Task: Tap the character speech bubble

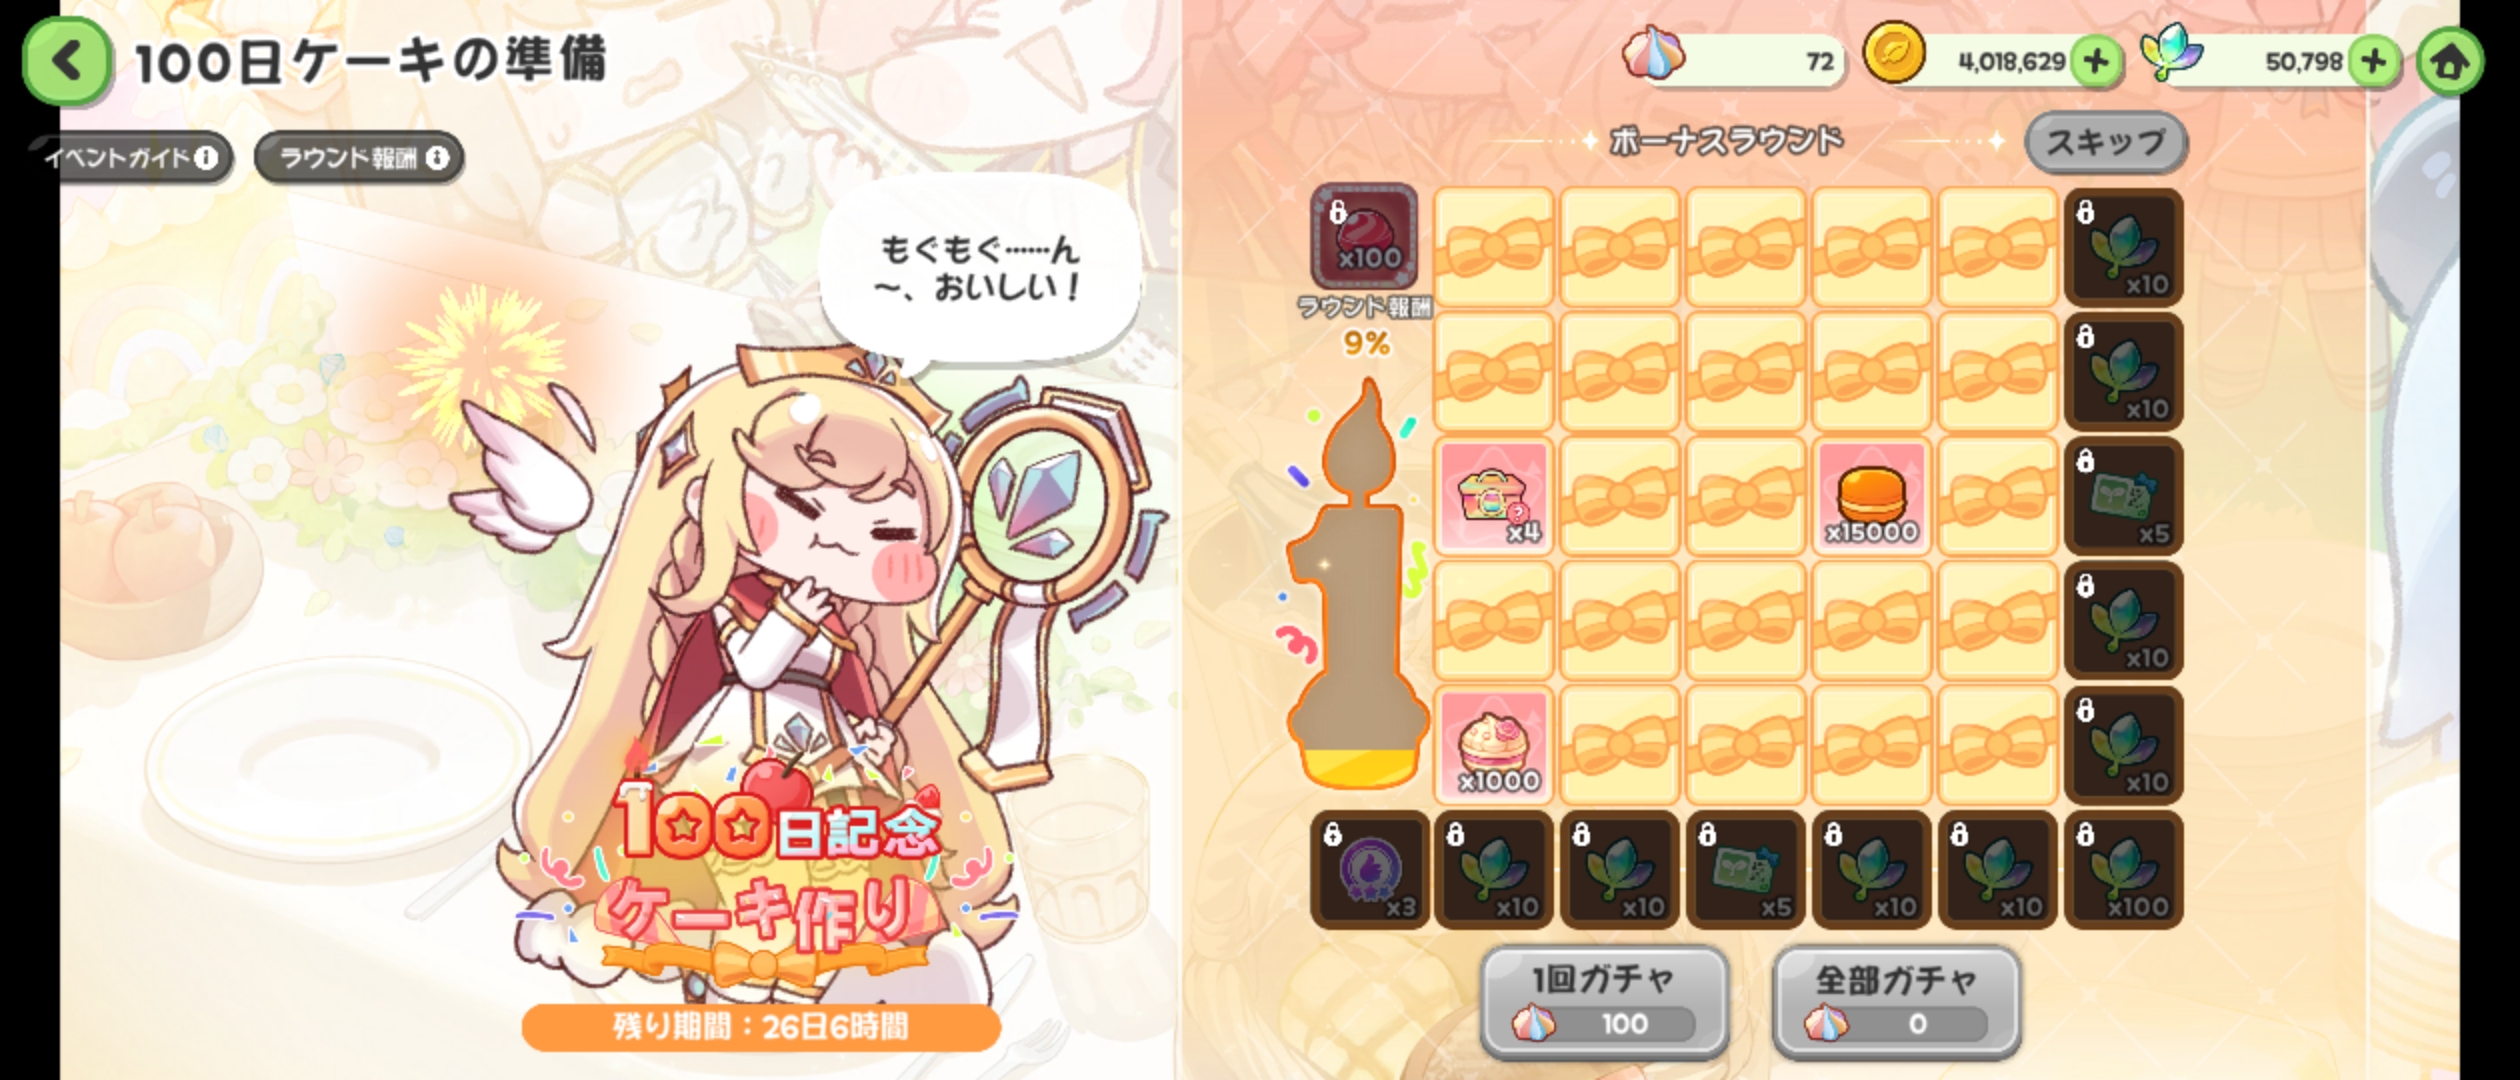Action: [979, 270]
